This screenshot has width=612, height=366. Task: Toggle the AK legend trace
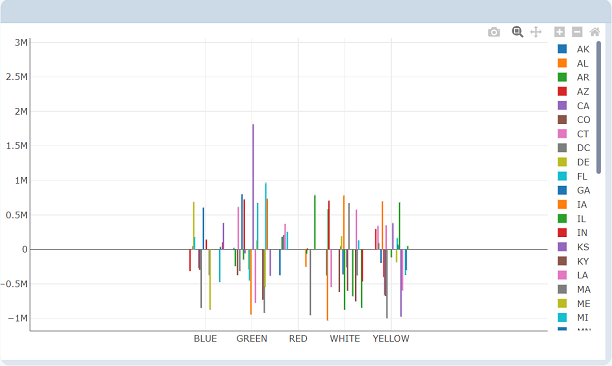574,49
